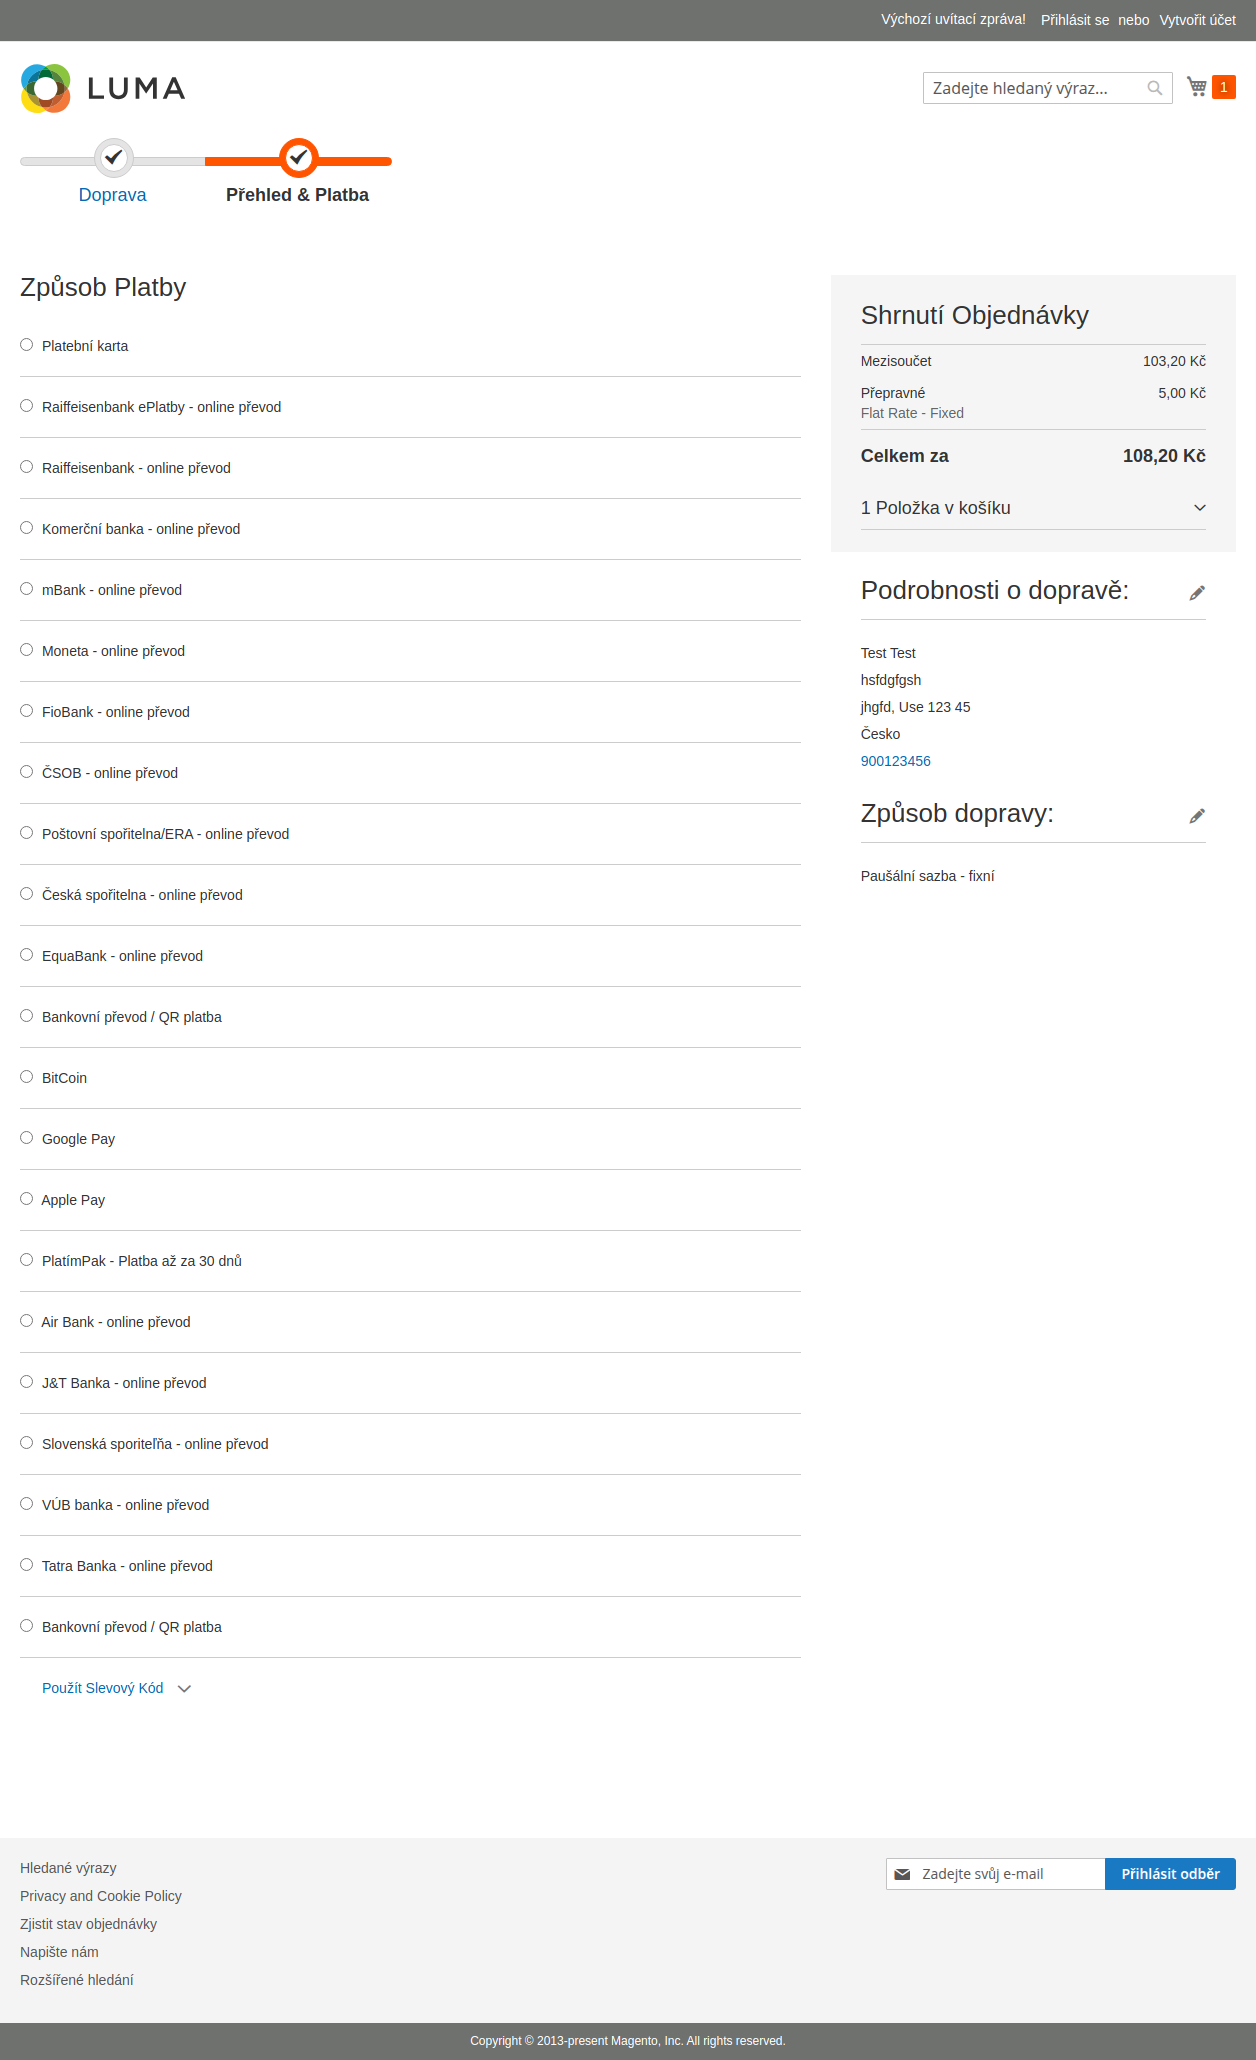Click the Přehled & Platba step checkmark
Viewport: 1256px width, 2060px height.
point(298,157)
